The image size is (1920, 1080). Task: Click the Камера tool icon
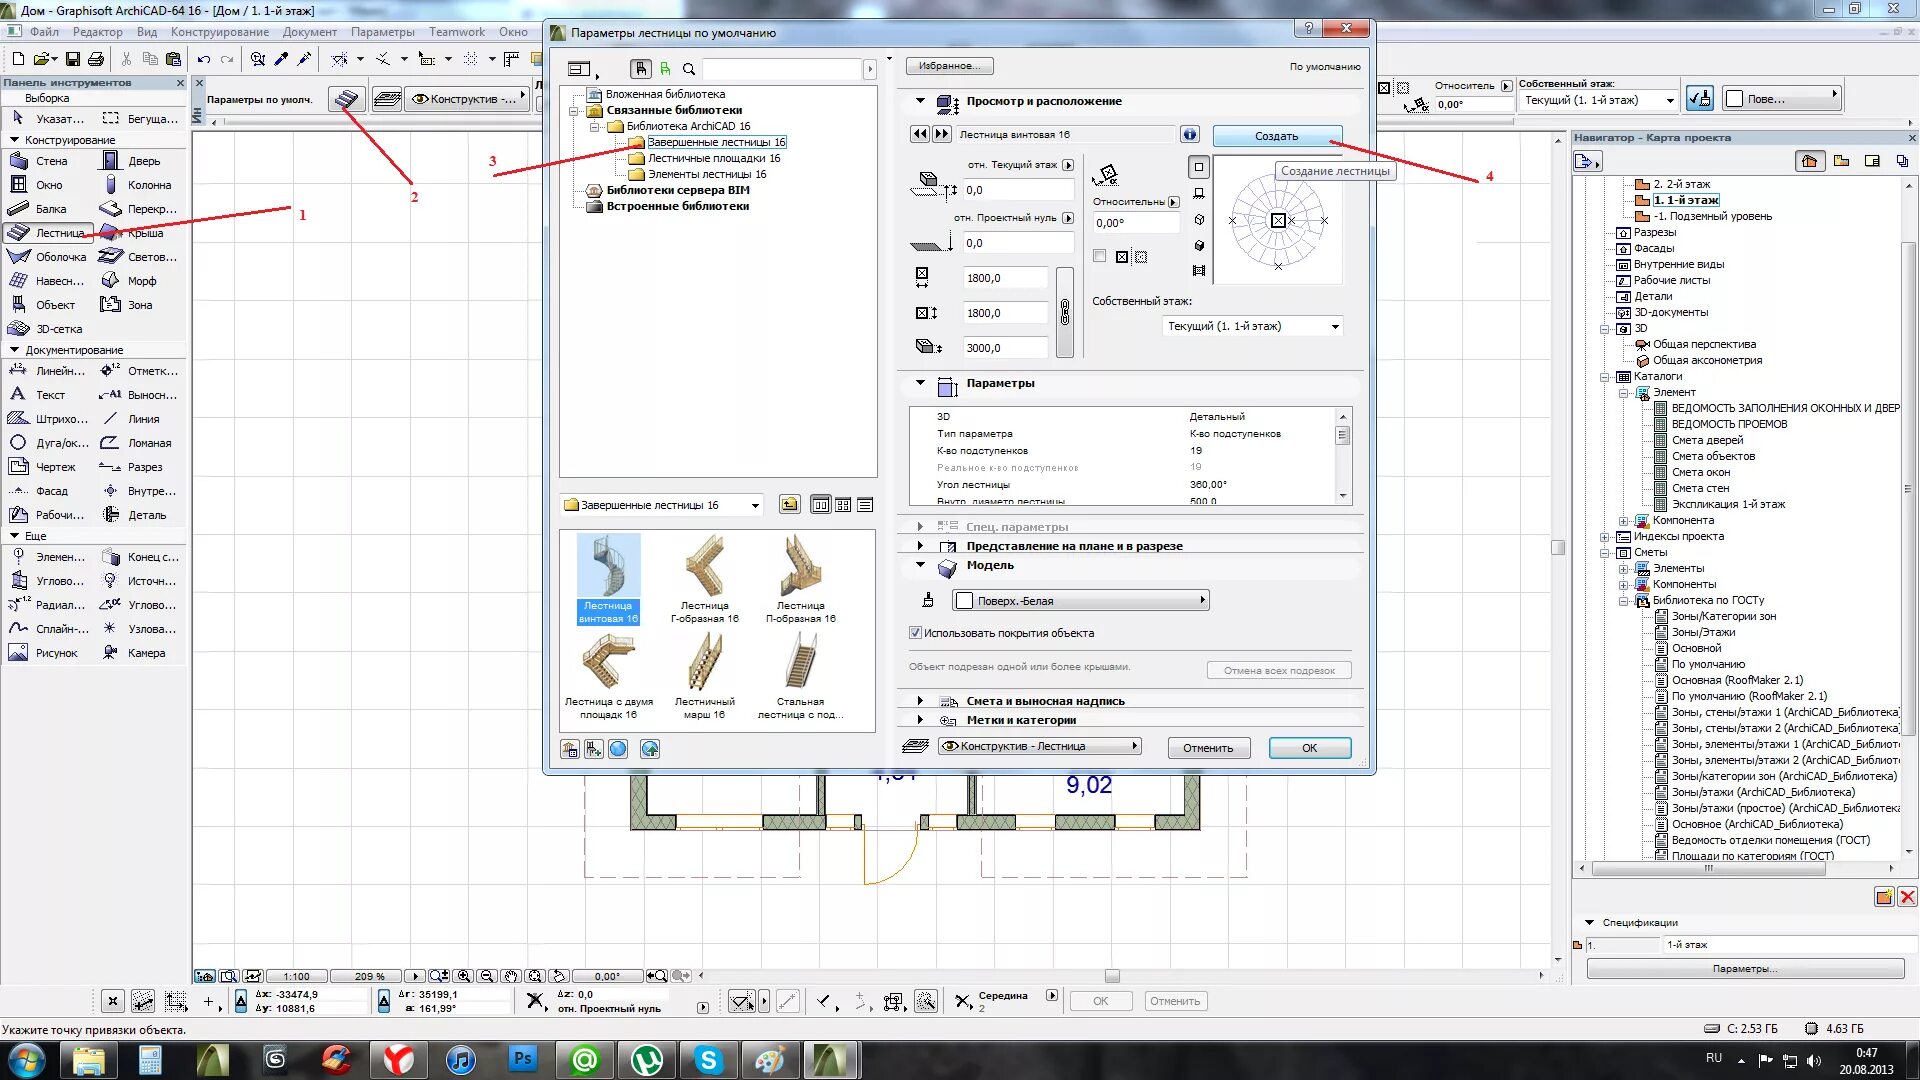click(x=111, y=653)
